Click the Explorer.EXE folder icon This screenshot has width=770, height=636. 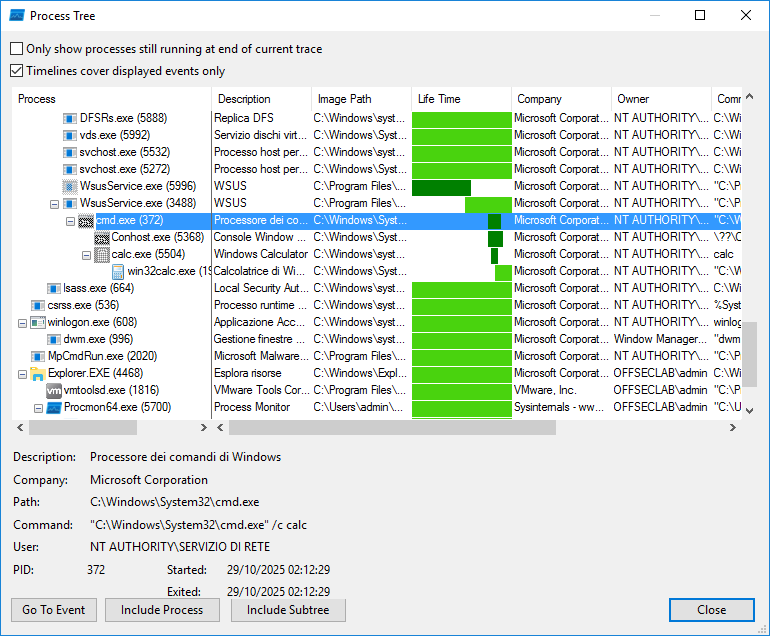point(38,374)
